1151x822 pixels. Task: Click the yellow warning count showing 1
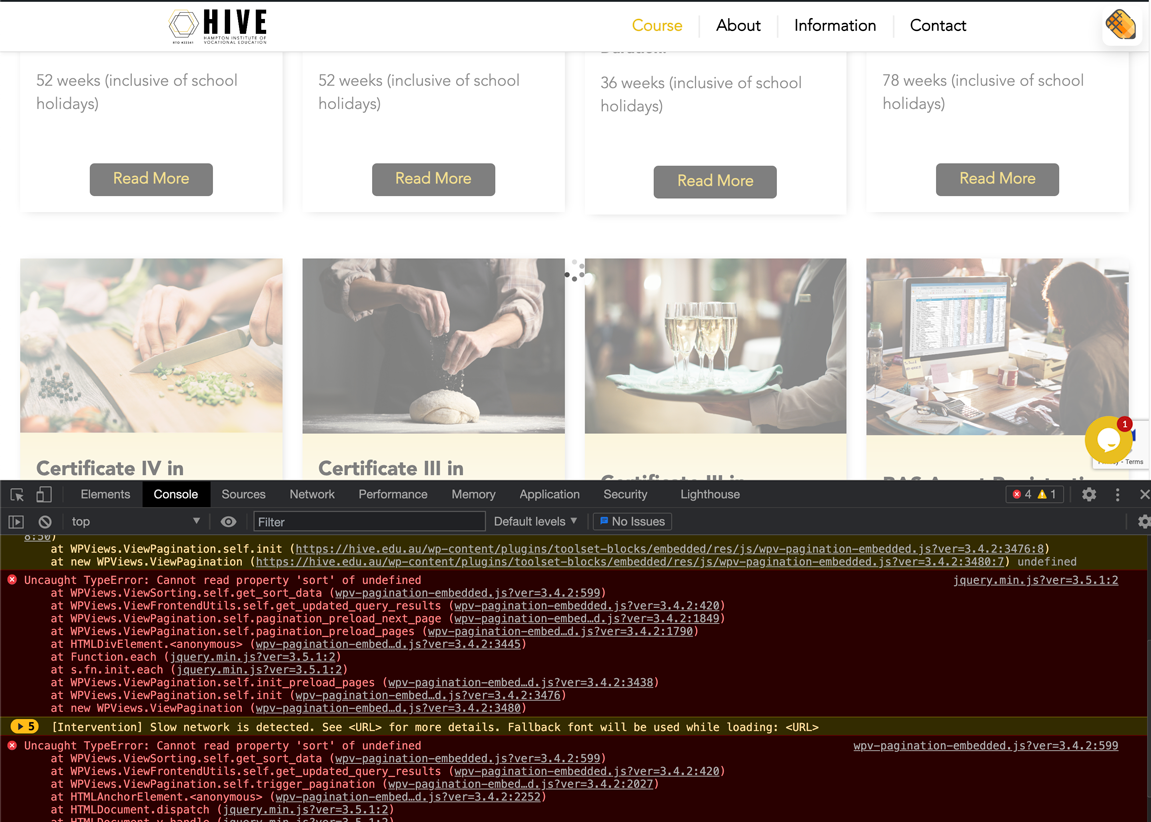pyautogui.click(x=1047, y=495)
